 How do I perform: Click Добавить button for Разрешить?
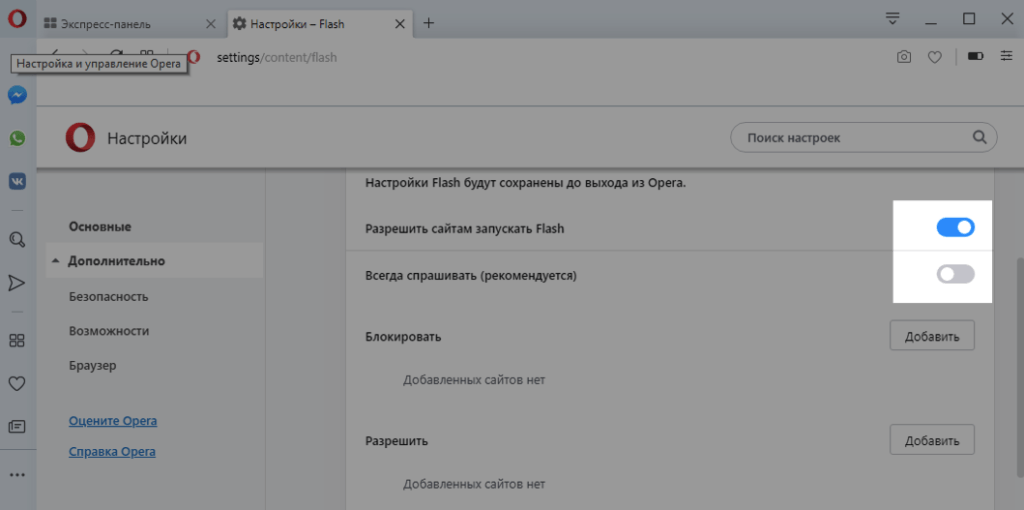tap(932, 439)
